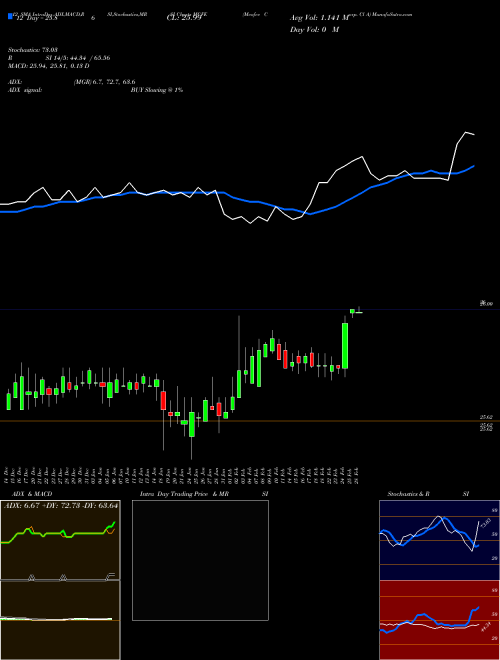The image size is (500, 660).
Task: Click the end of the blue SMA line
Action: pyautogui.click(x=474, y=166)
